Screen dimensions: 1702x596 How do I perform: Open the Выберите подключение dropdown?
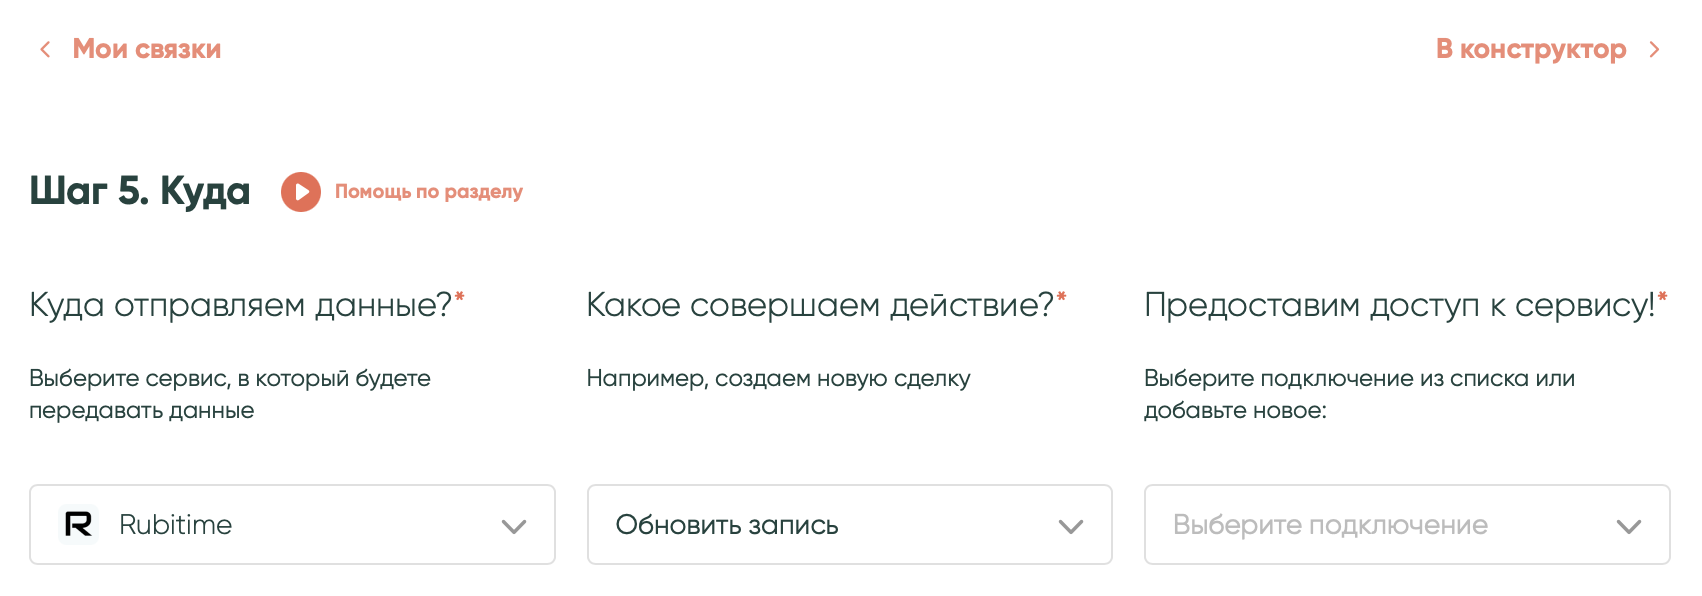1380,525
